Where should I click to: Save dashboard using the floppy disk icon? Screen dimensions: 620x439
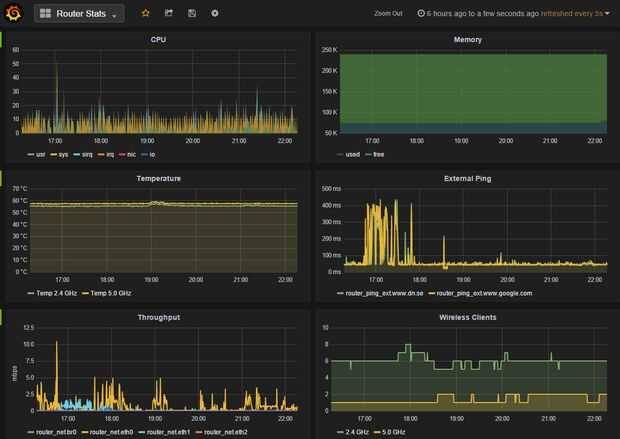192,13
